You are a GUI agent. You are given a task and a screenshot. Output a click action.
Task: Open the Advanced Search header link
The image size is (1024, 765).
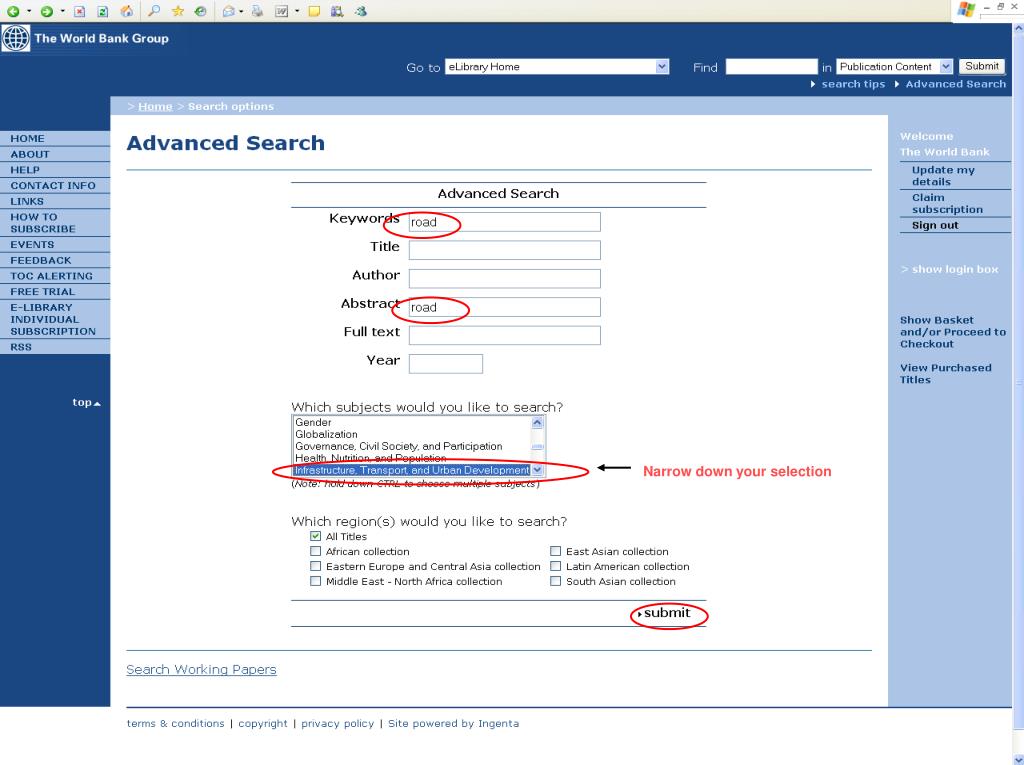(955, 84)
